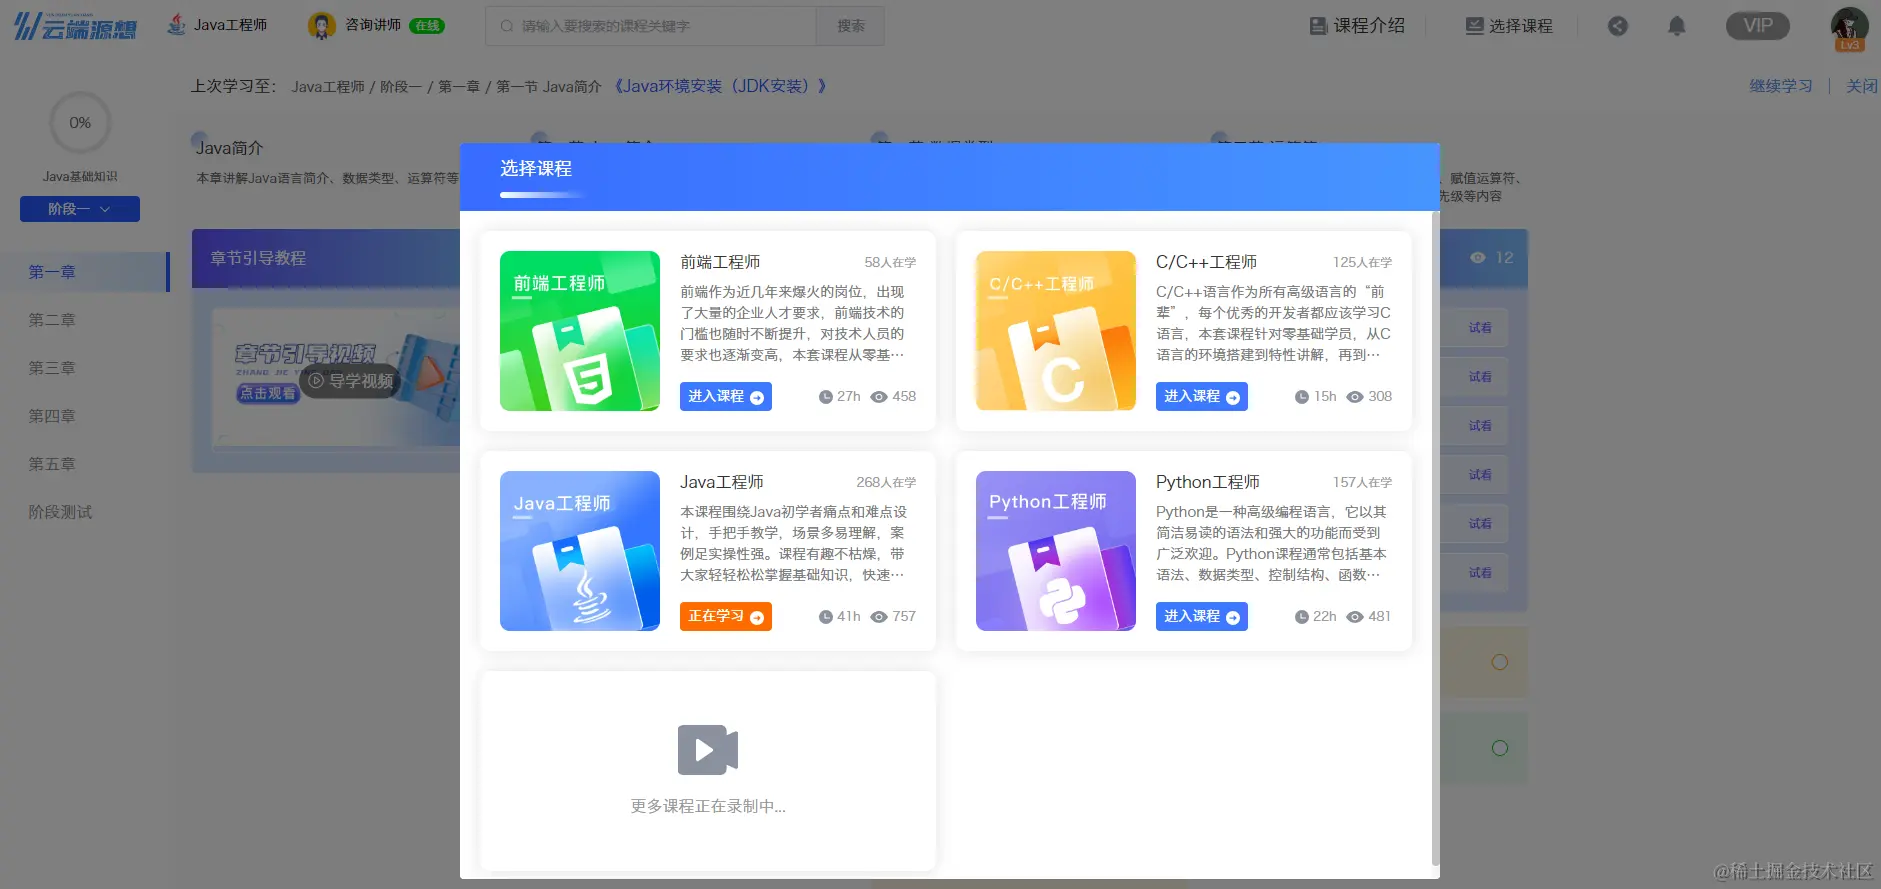The height and width of the screenshot is (889, 1881).
Task: Click search magnifier icon in search box
Action: [507, 26]
